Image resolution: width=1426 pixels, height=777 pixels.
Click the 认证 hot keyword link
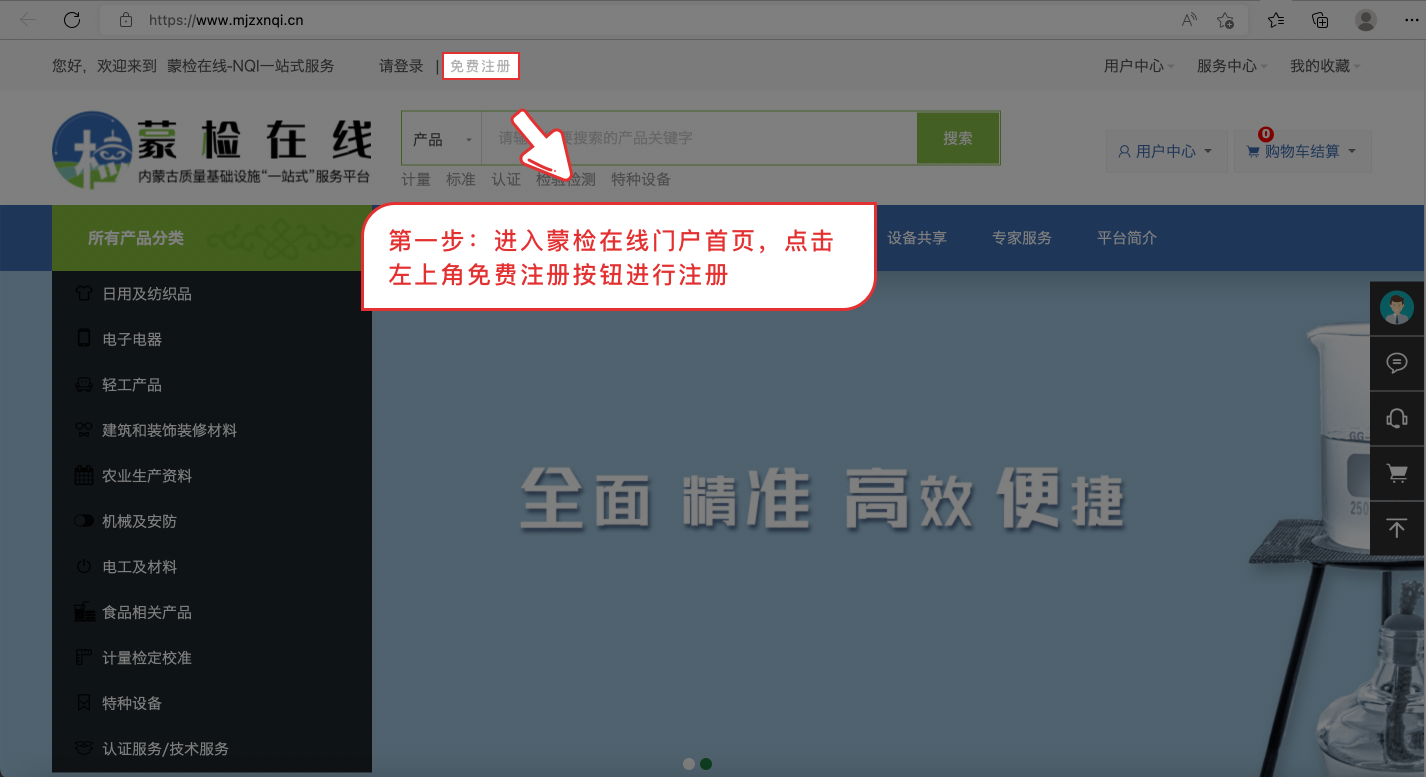click(506, 179)
